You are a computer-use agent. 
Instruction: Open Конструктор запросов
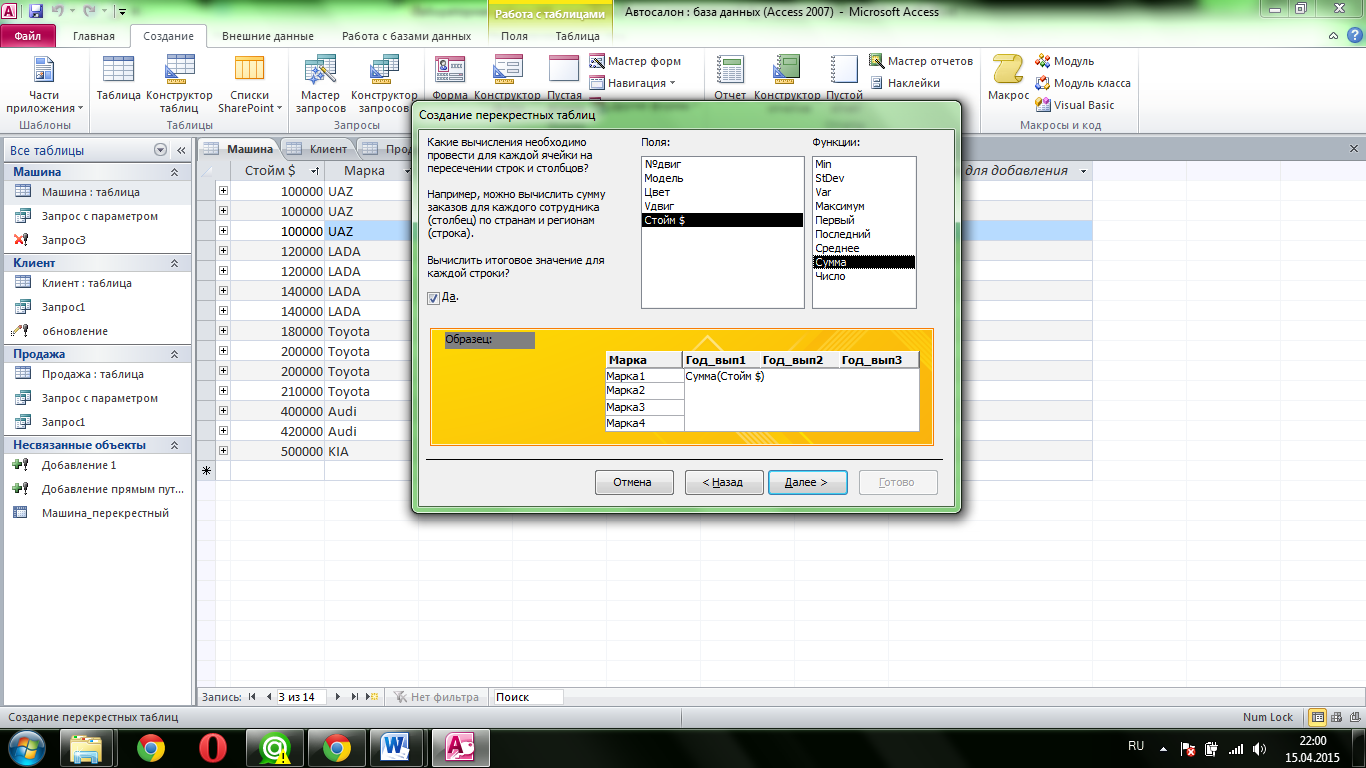click(384, 84)
